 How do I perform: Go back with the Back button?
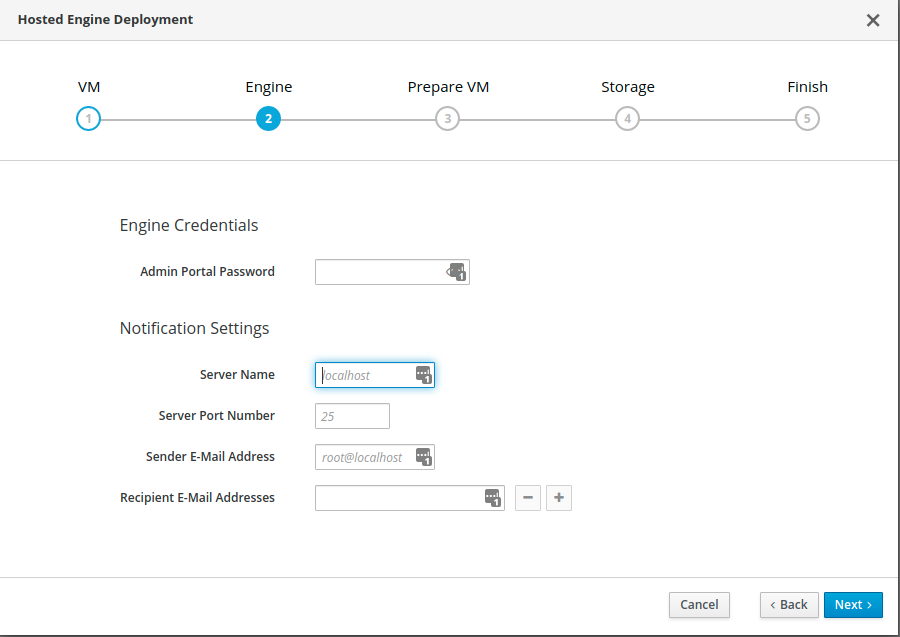[x=788, y=604]
